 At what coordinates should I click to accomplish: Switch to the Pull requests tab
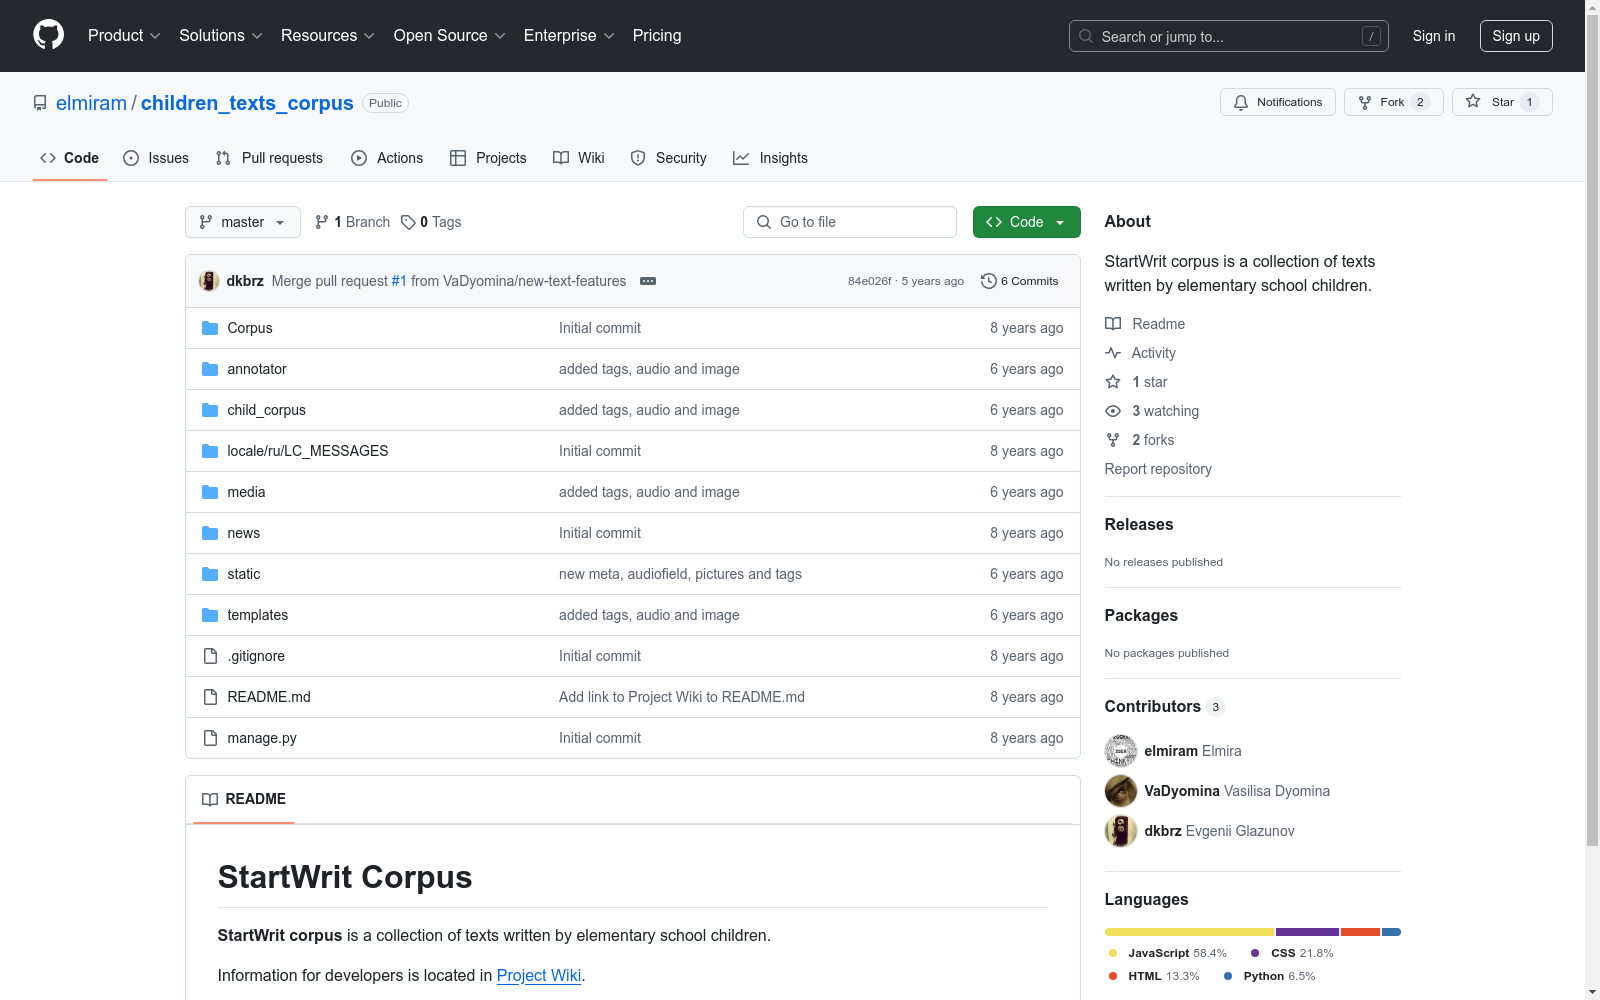[270, 158]
